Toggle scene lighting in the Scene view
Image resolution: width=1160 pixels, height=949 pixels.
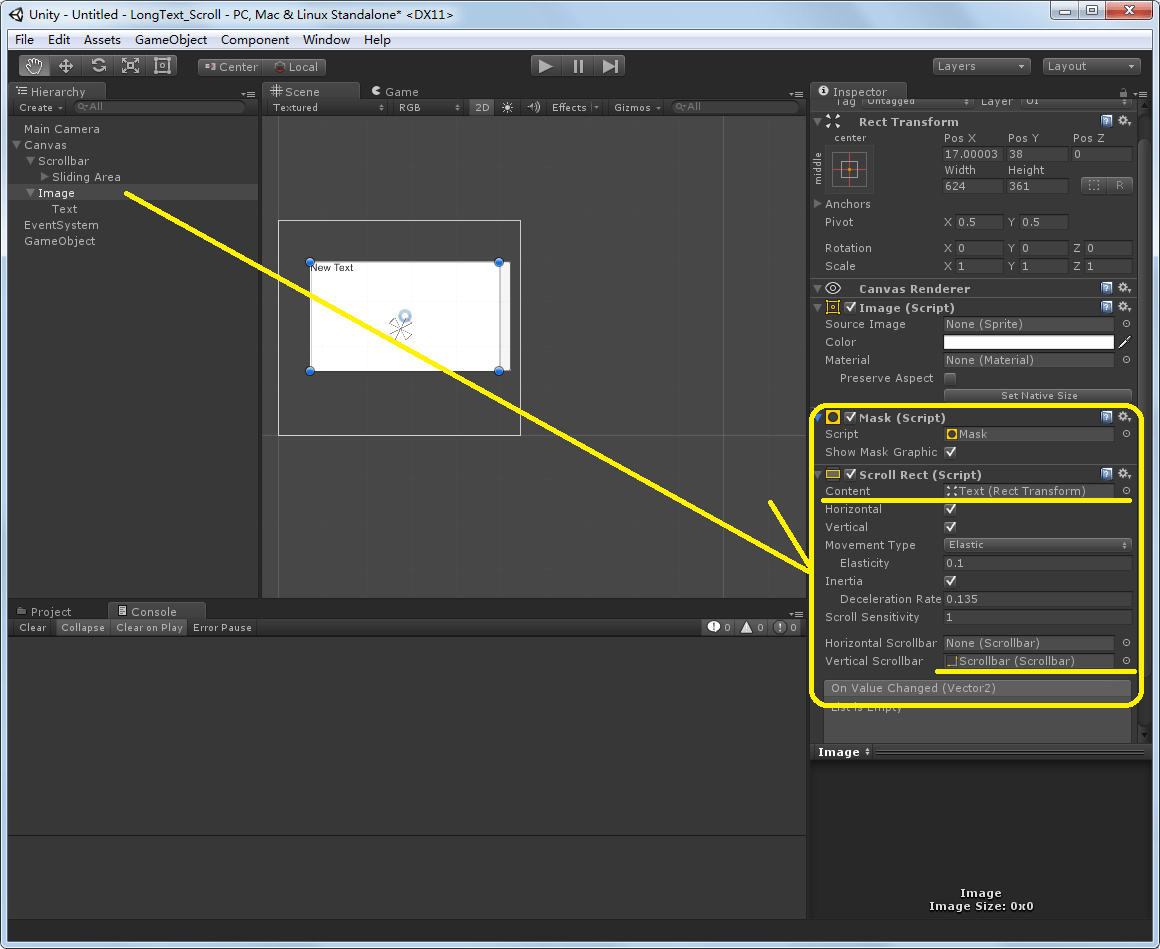(x=508, y=107)
